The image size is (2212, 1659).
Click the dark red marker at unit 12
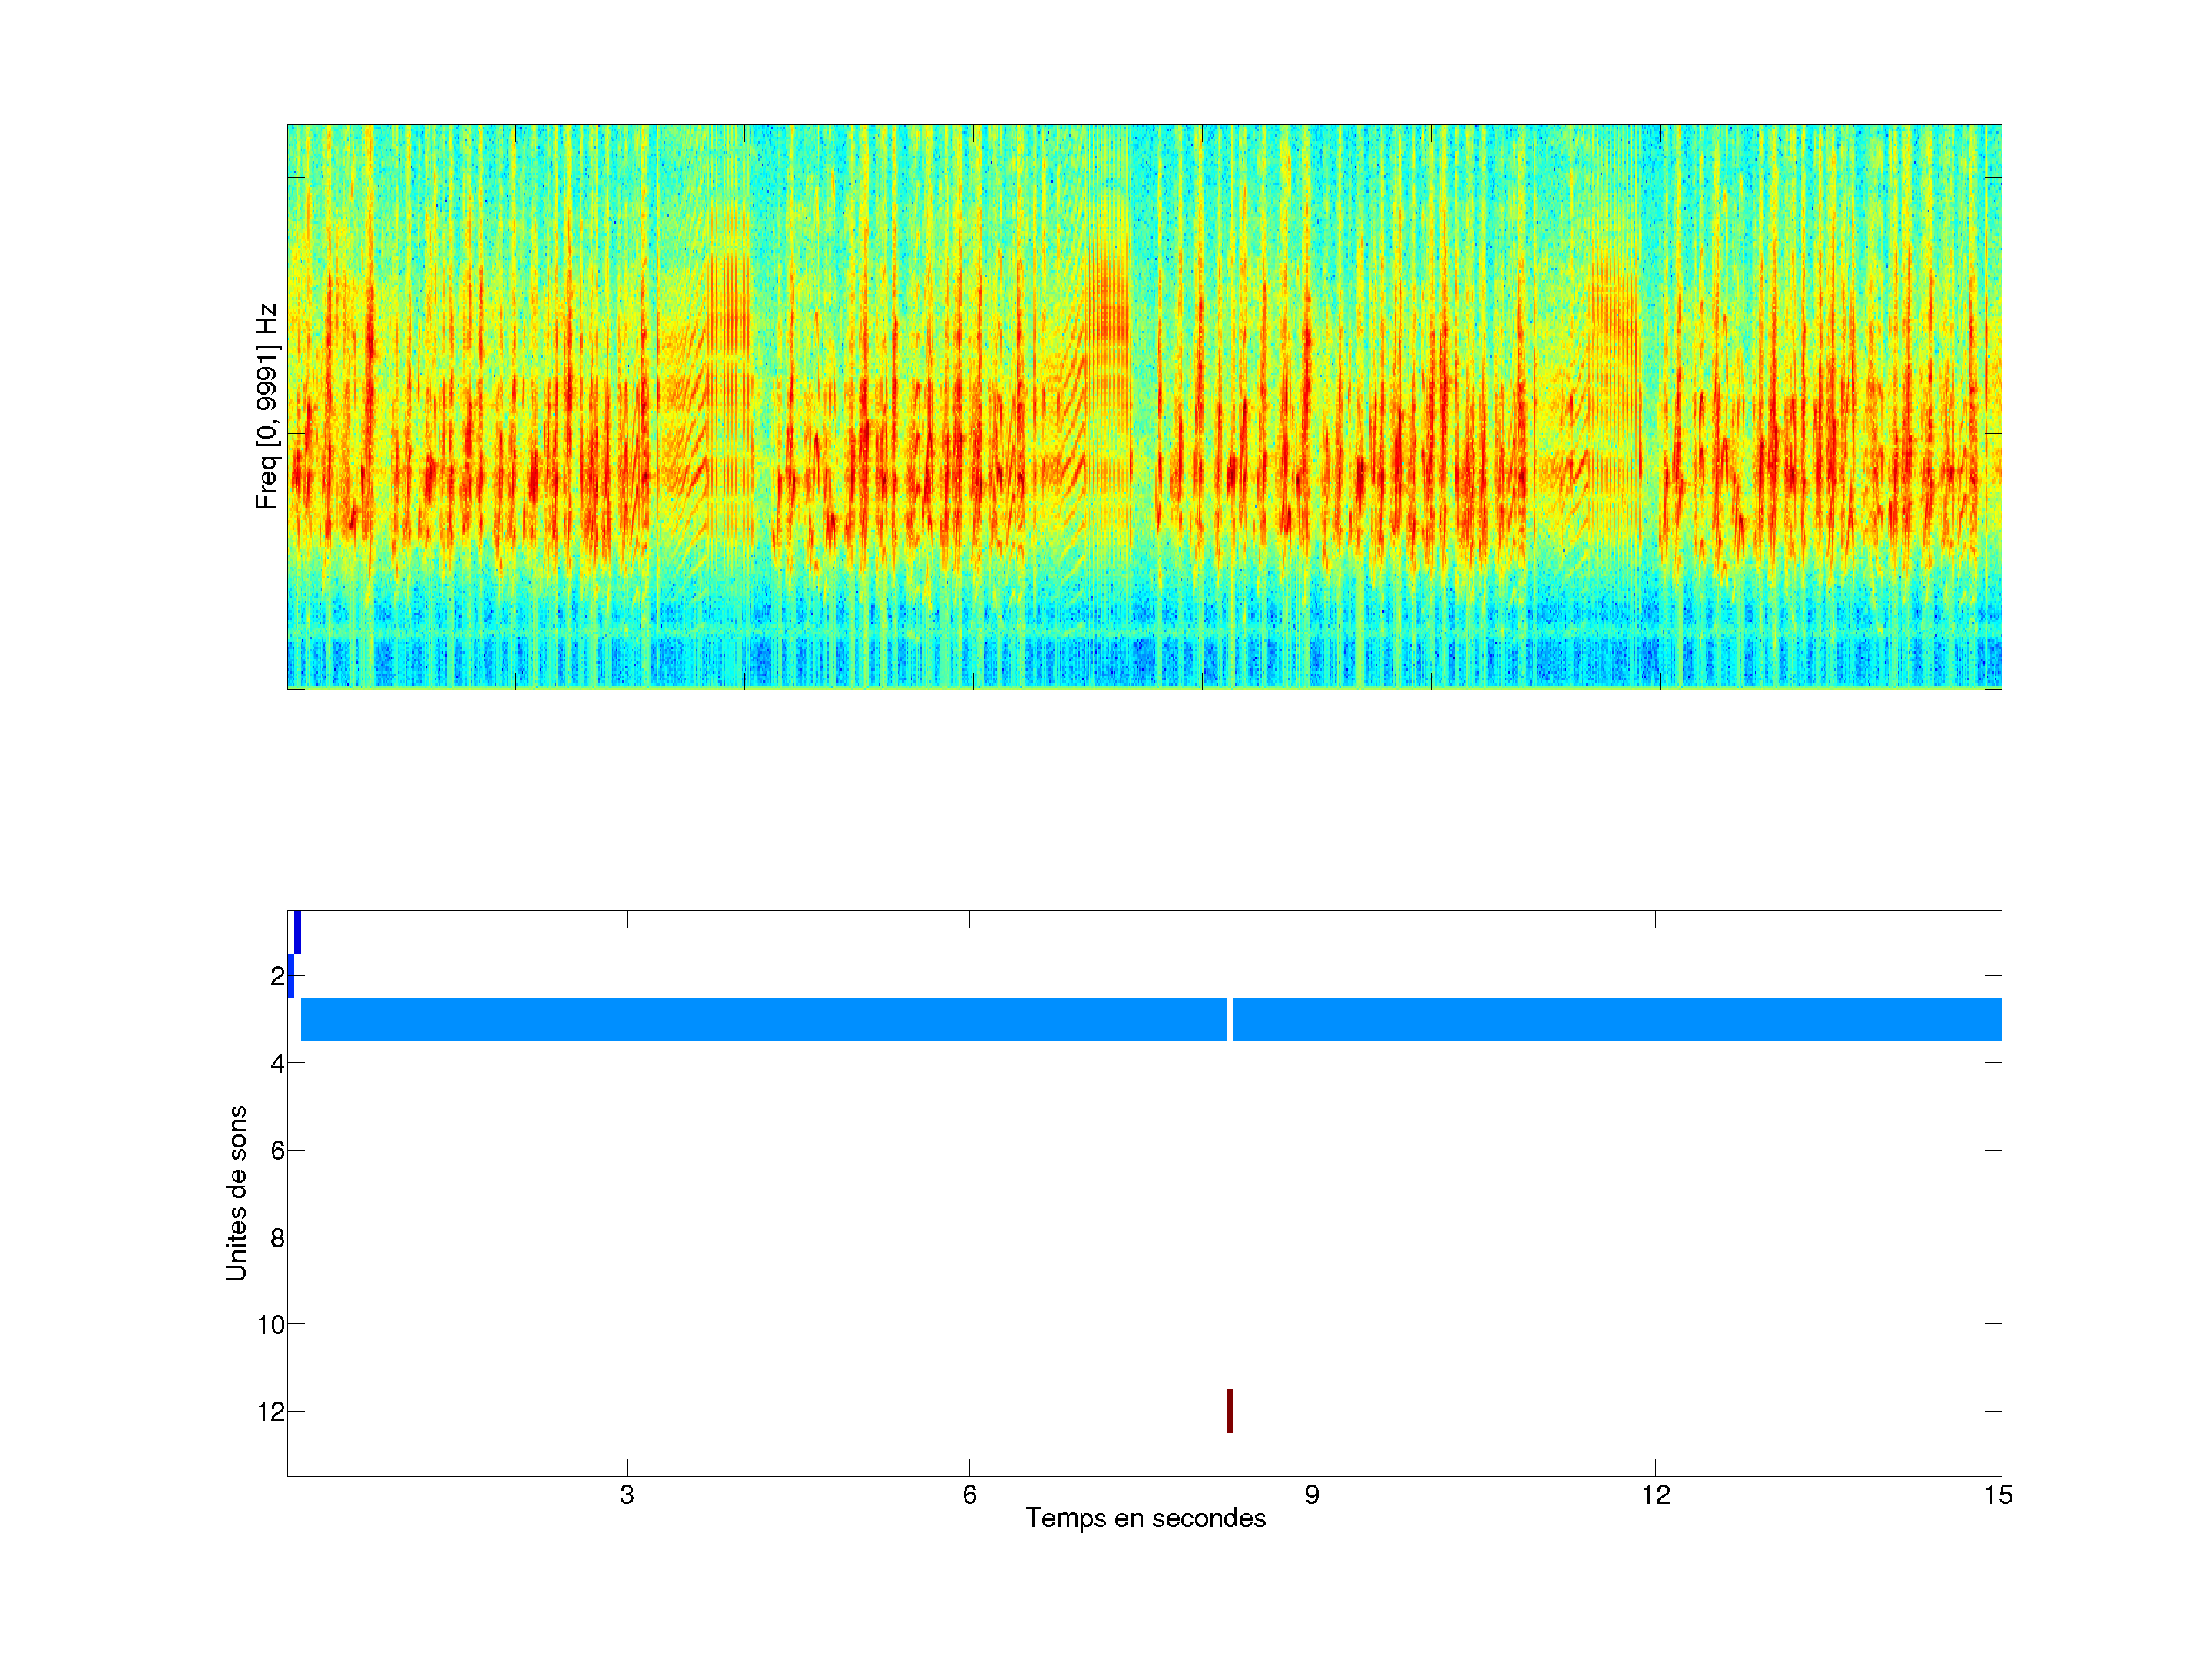point(1230,1411)
